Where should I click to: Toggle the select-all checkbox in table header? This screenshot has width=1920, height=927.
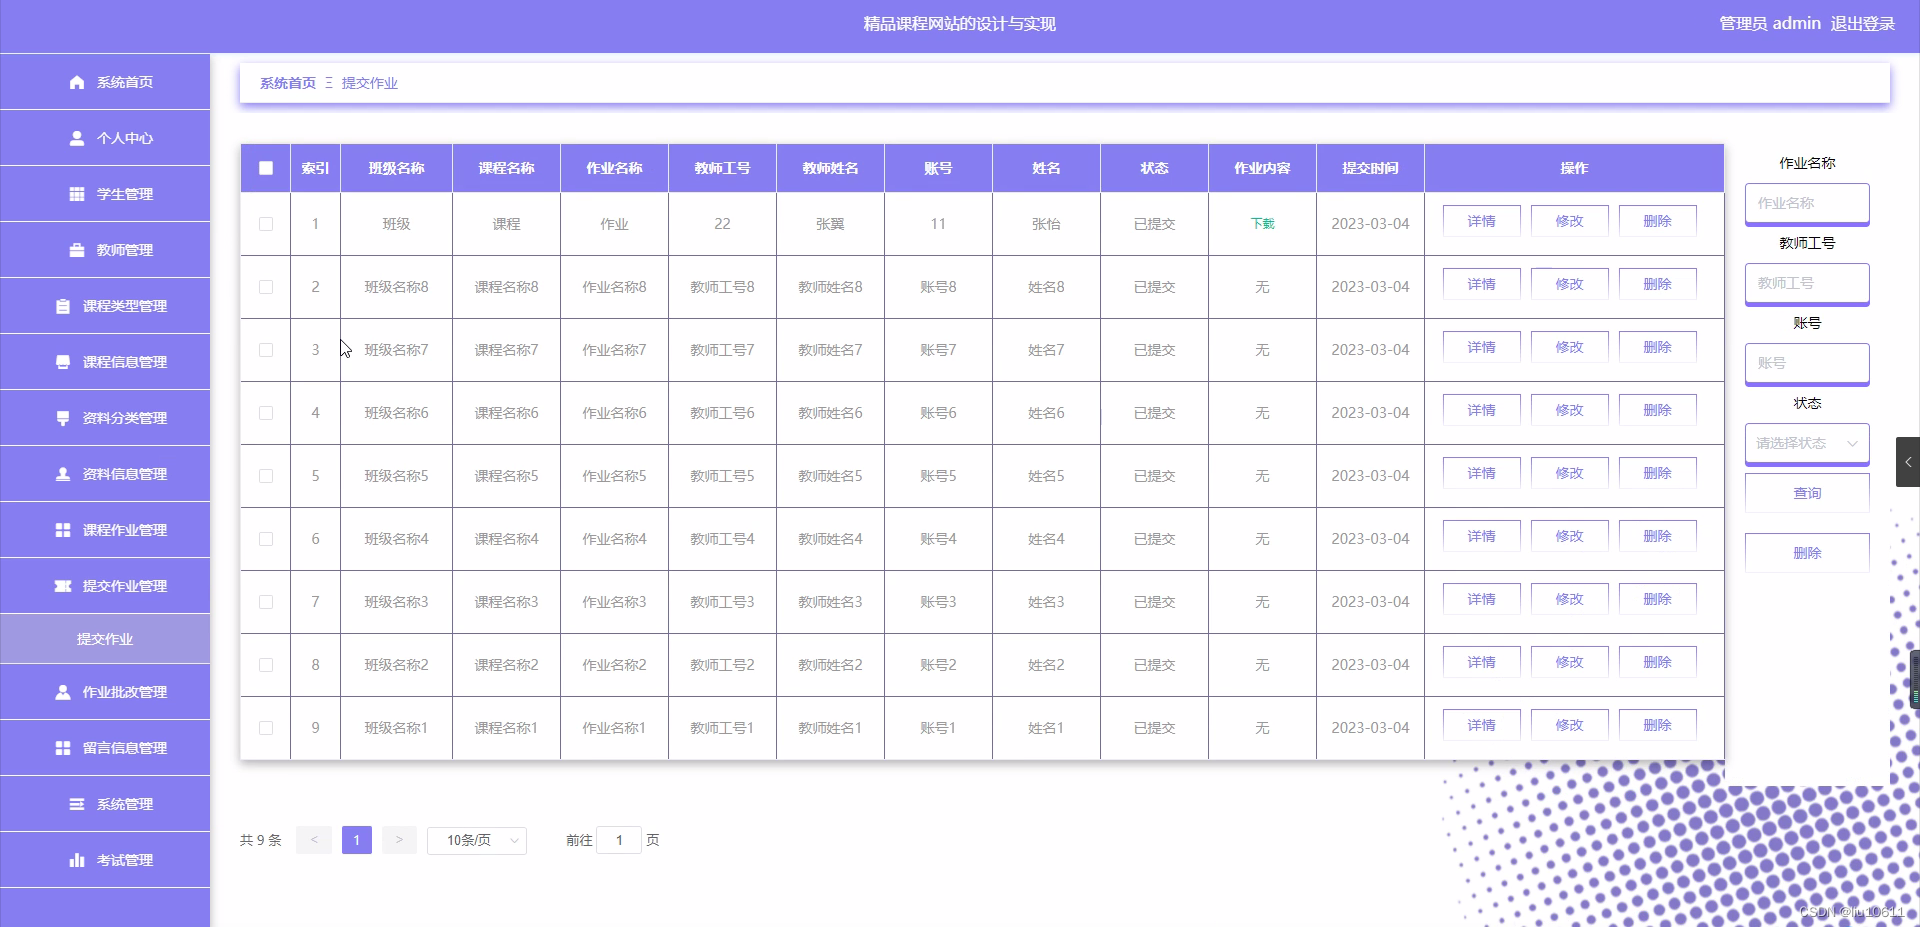(265, 168)
